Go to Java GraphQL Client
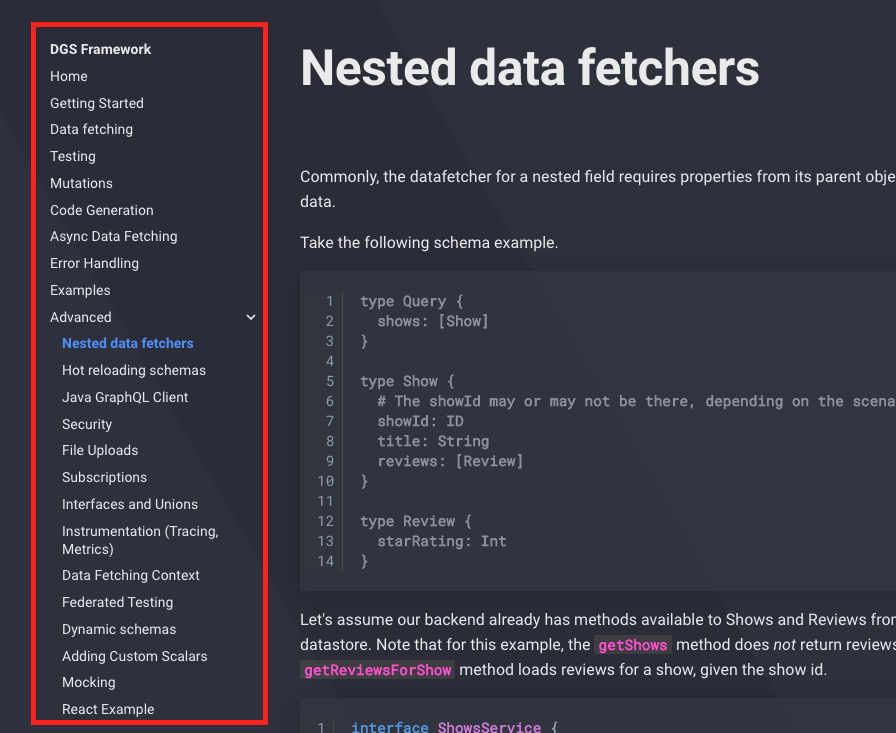The height and width of the screenshot is (733, 896). 125,397
